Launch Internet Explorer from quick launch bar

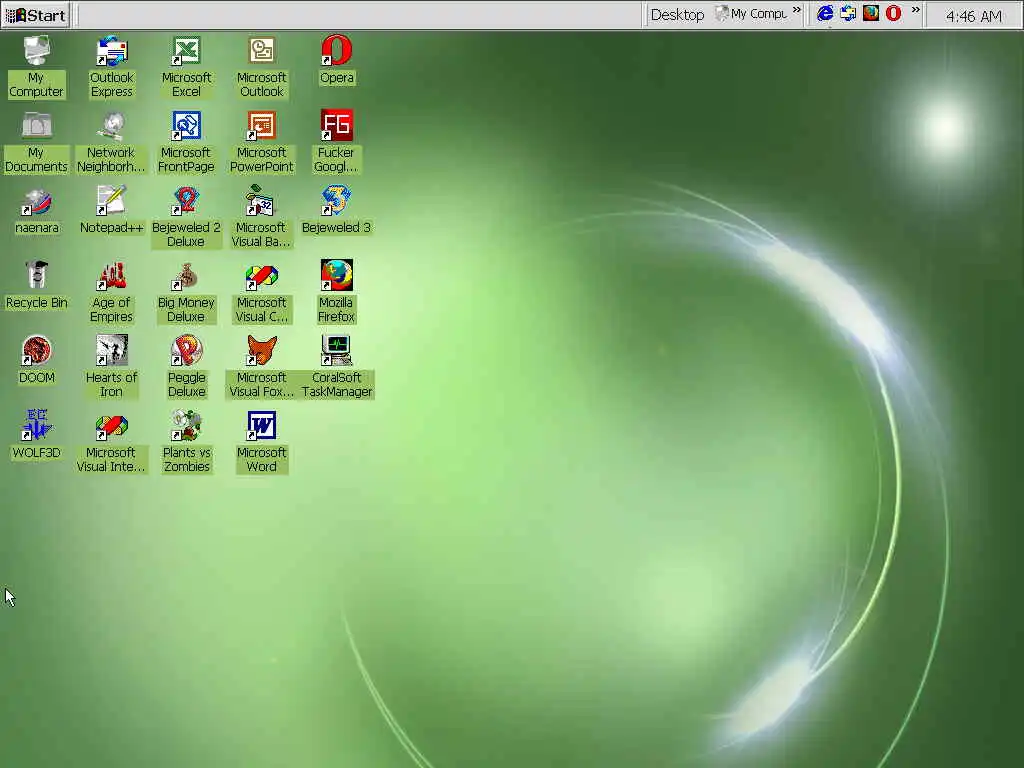825,14
